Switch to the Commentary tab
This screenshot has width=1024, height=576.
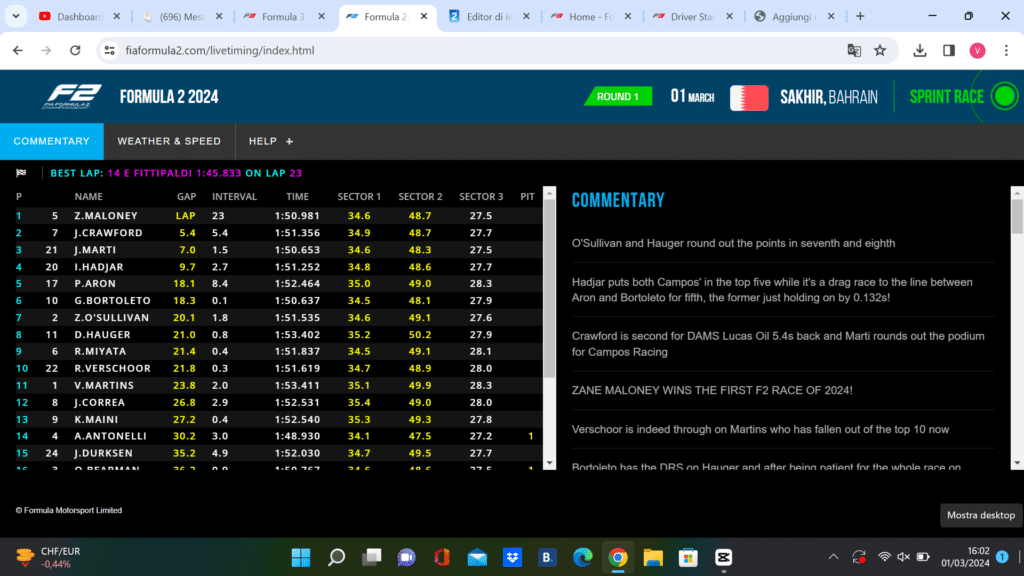pos(52,141)
